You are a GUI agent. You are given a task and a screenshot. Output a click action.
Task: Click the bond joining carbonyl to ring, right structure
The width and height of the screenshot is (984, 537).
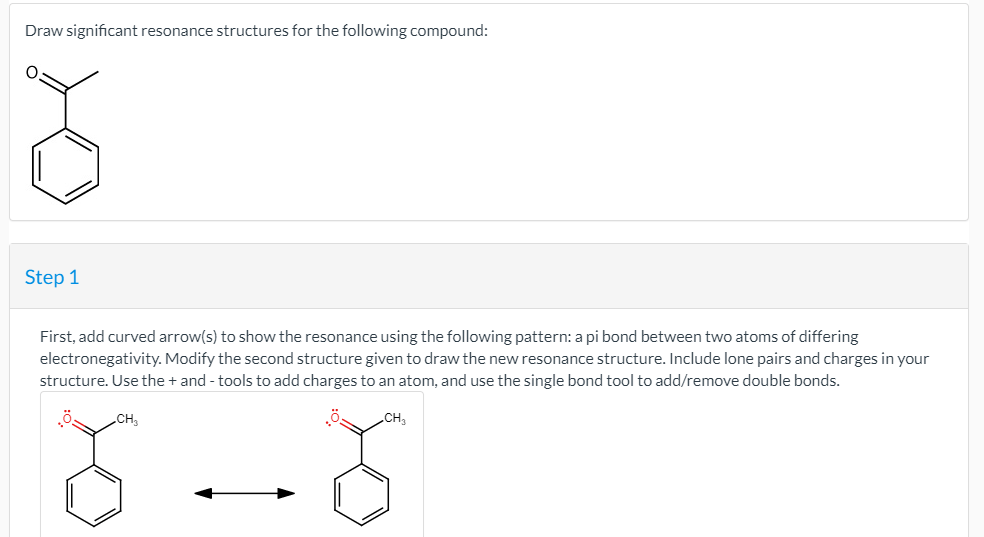(361, 449)
